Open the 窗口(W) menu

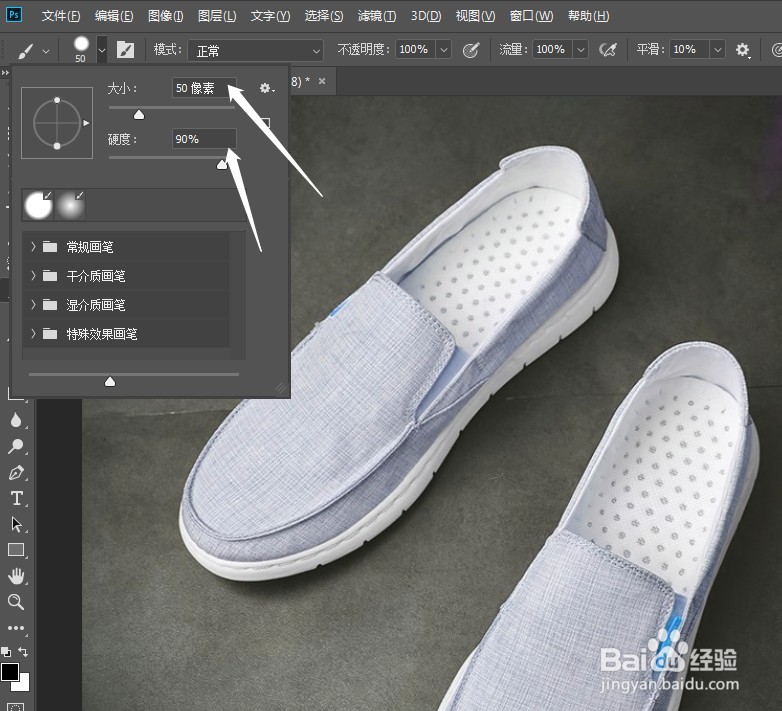[531, 16]
